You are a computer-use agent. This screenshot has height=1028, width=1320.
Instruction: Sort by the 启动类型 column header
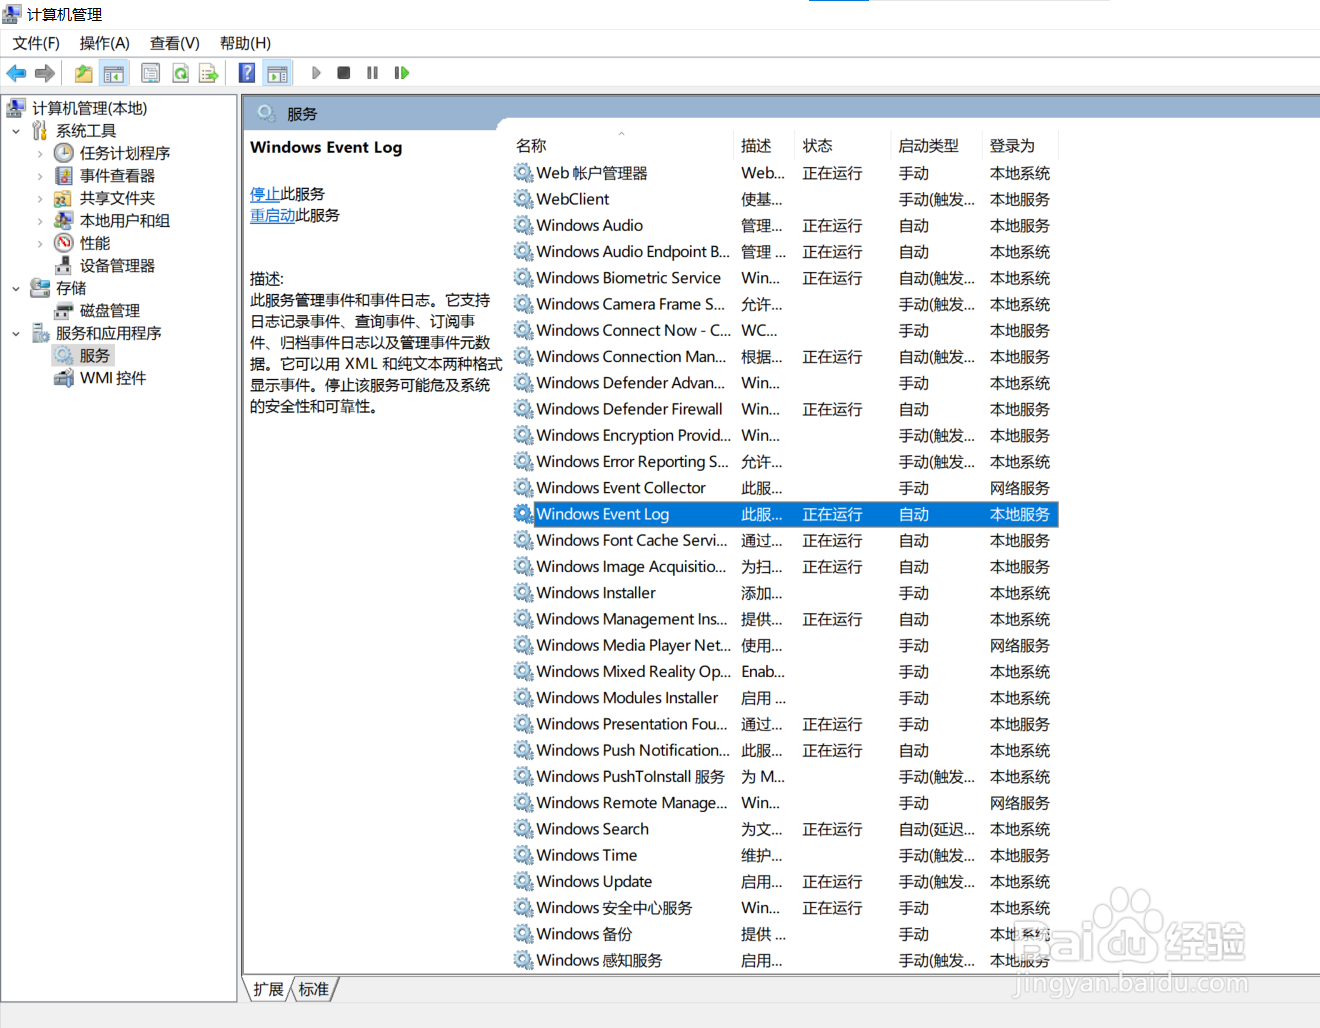937,146
